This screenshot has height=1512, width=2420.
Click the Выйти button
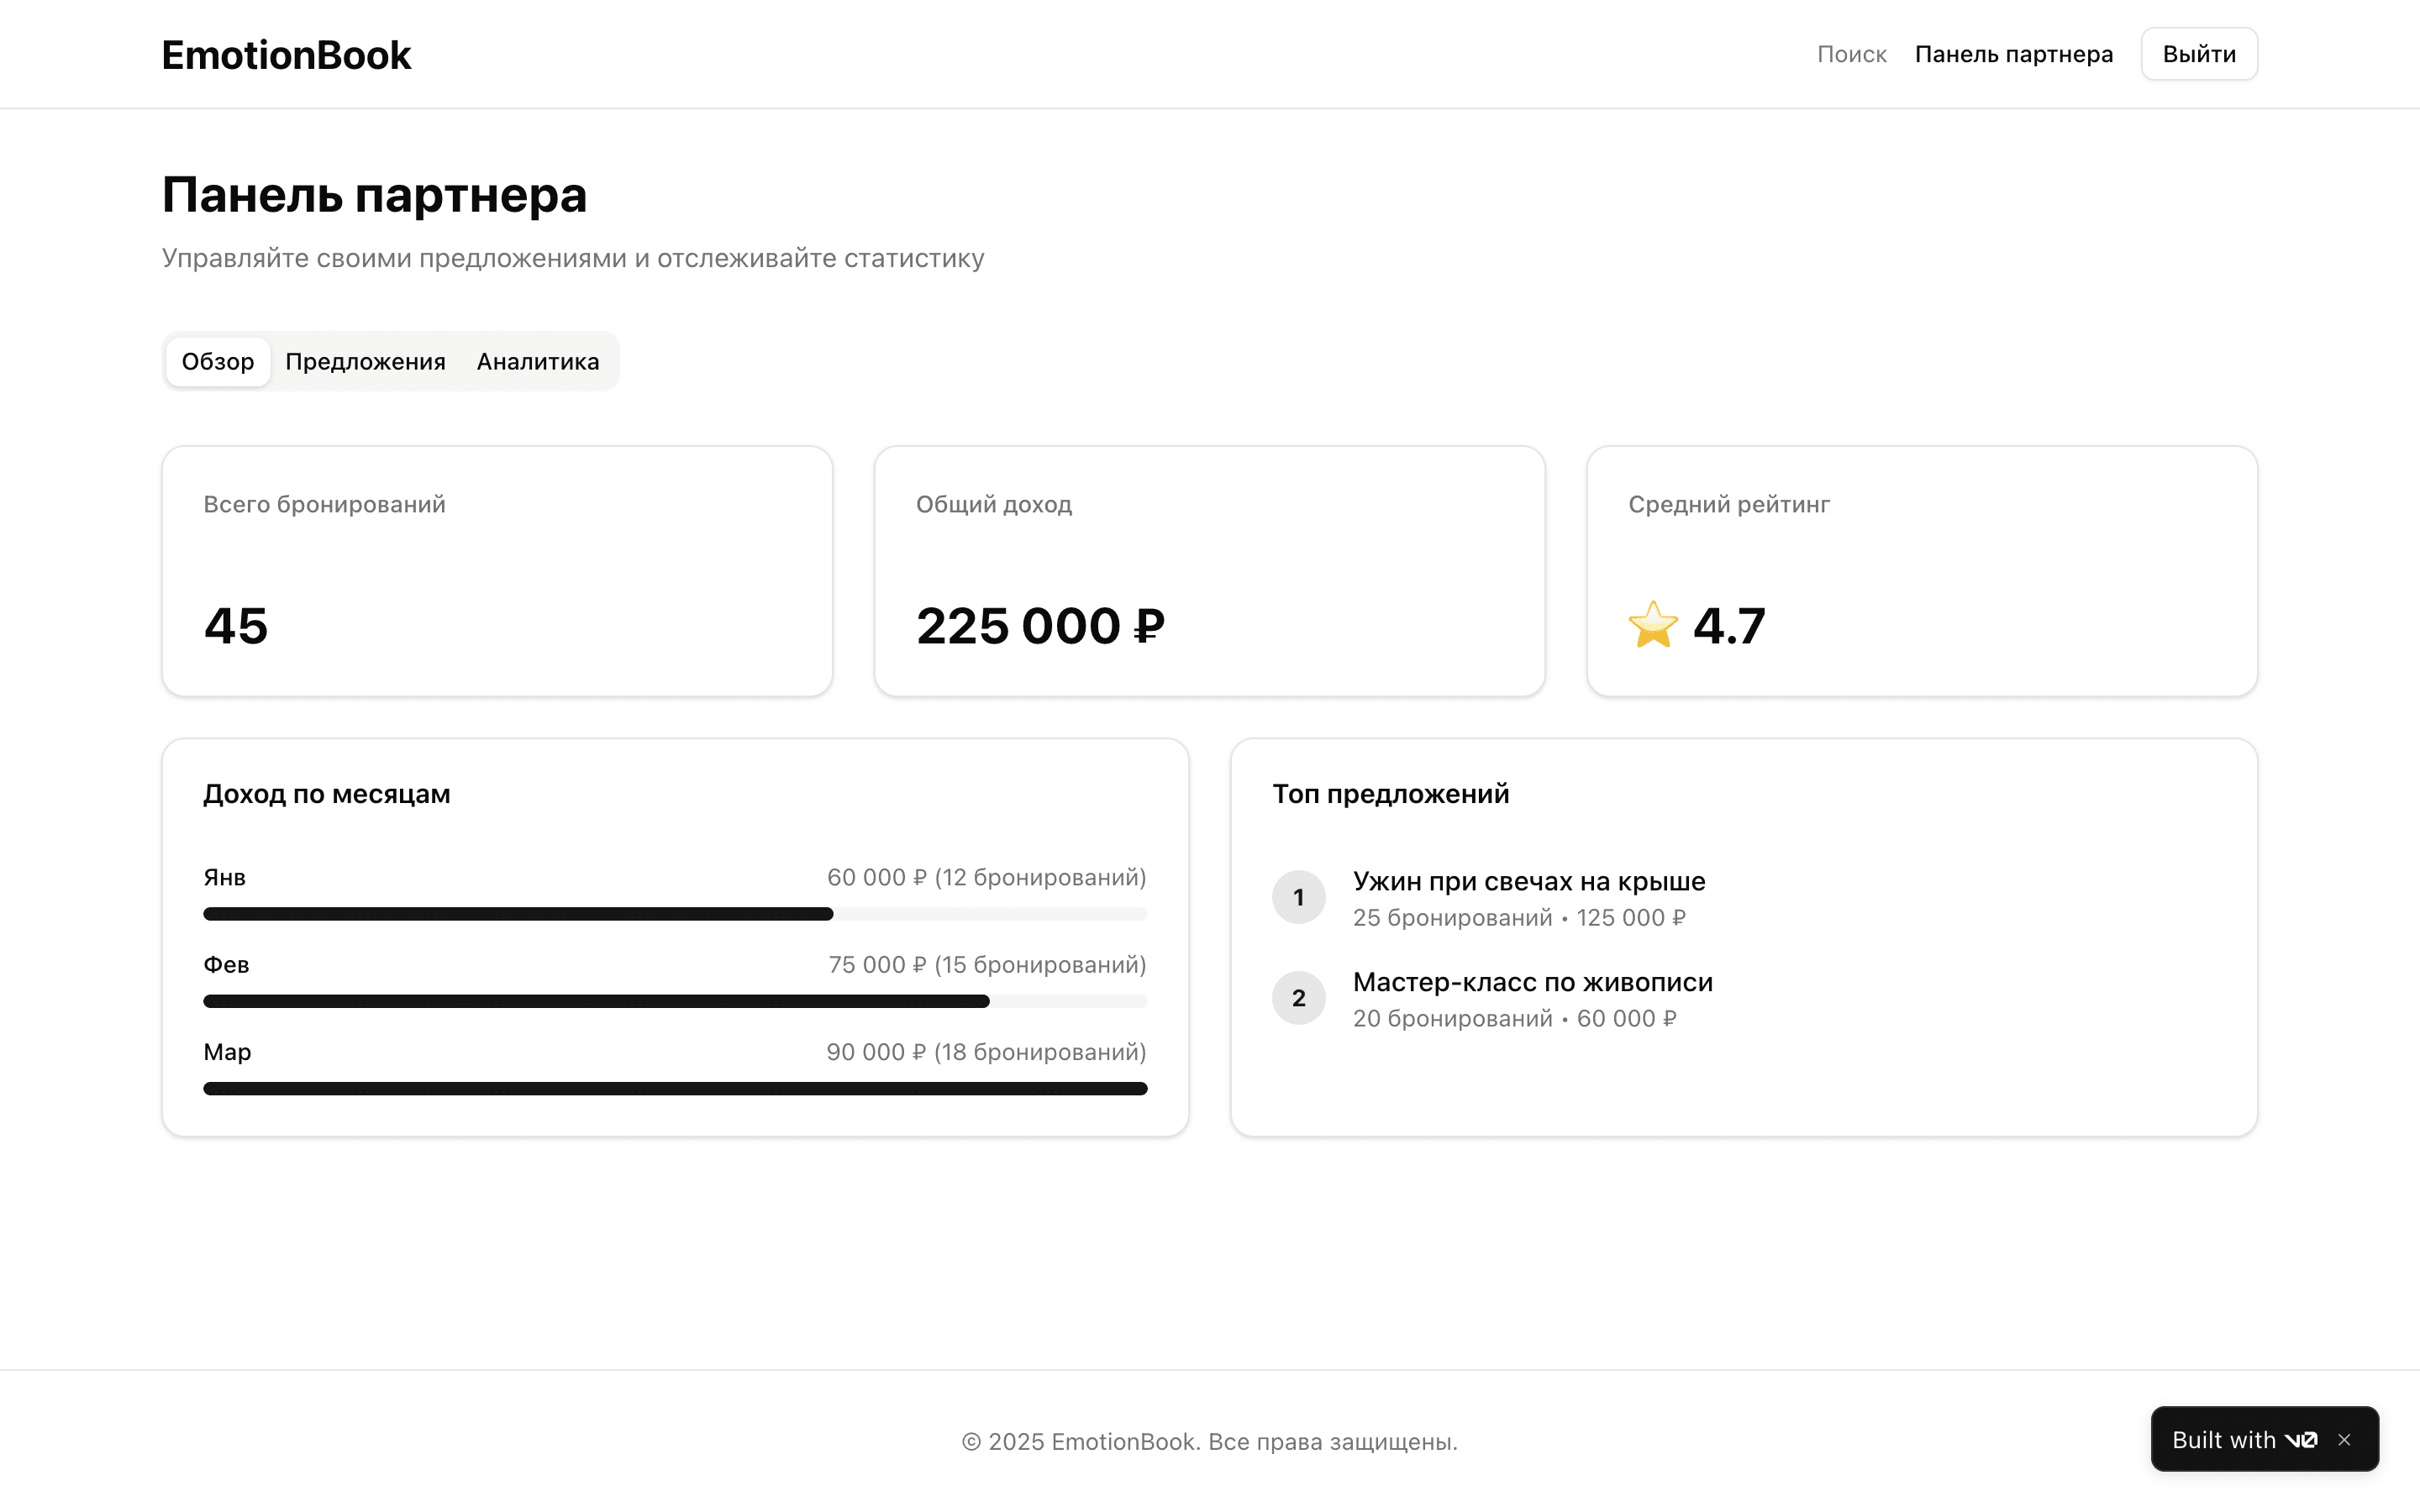click(2199, 54)
